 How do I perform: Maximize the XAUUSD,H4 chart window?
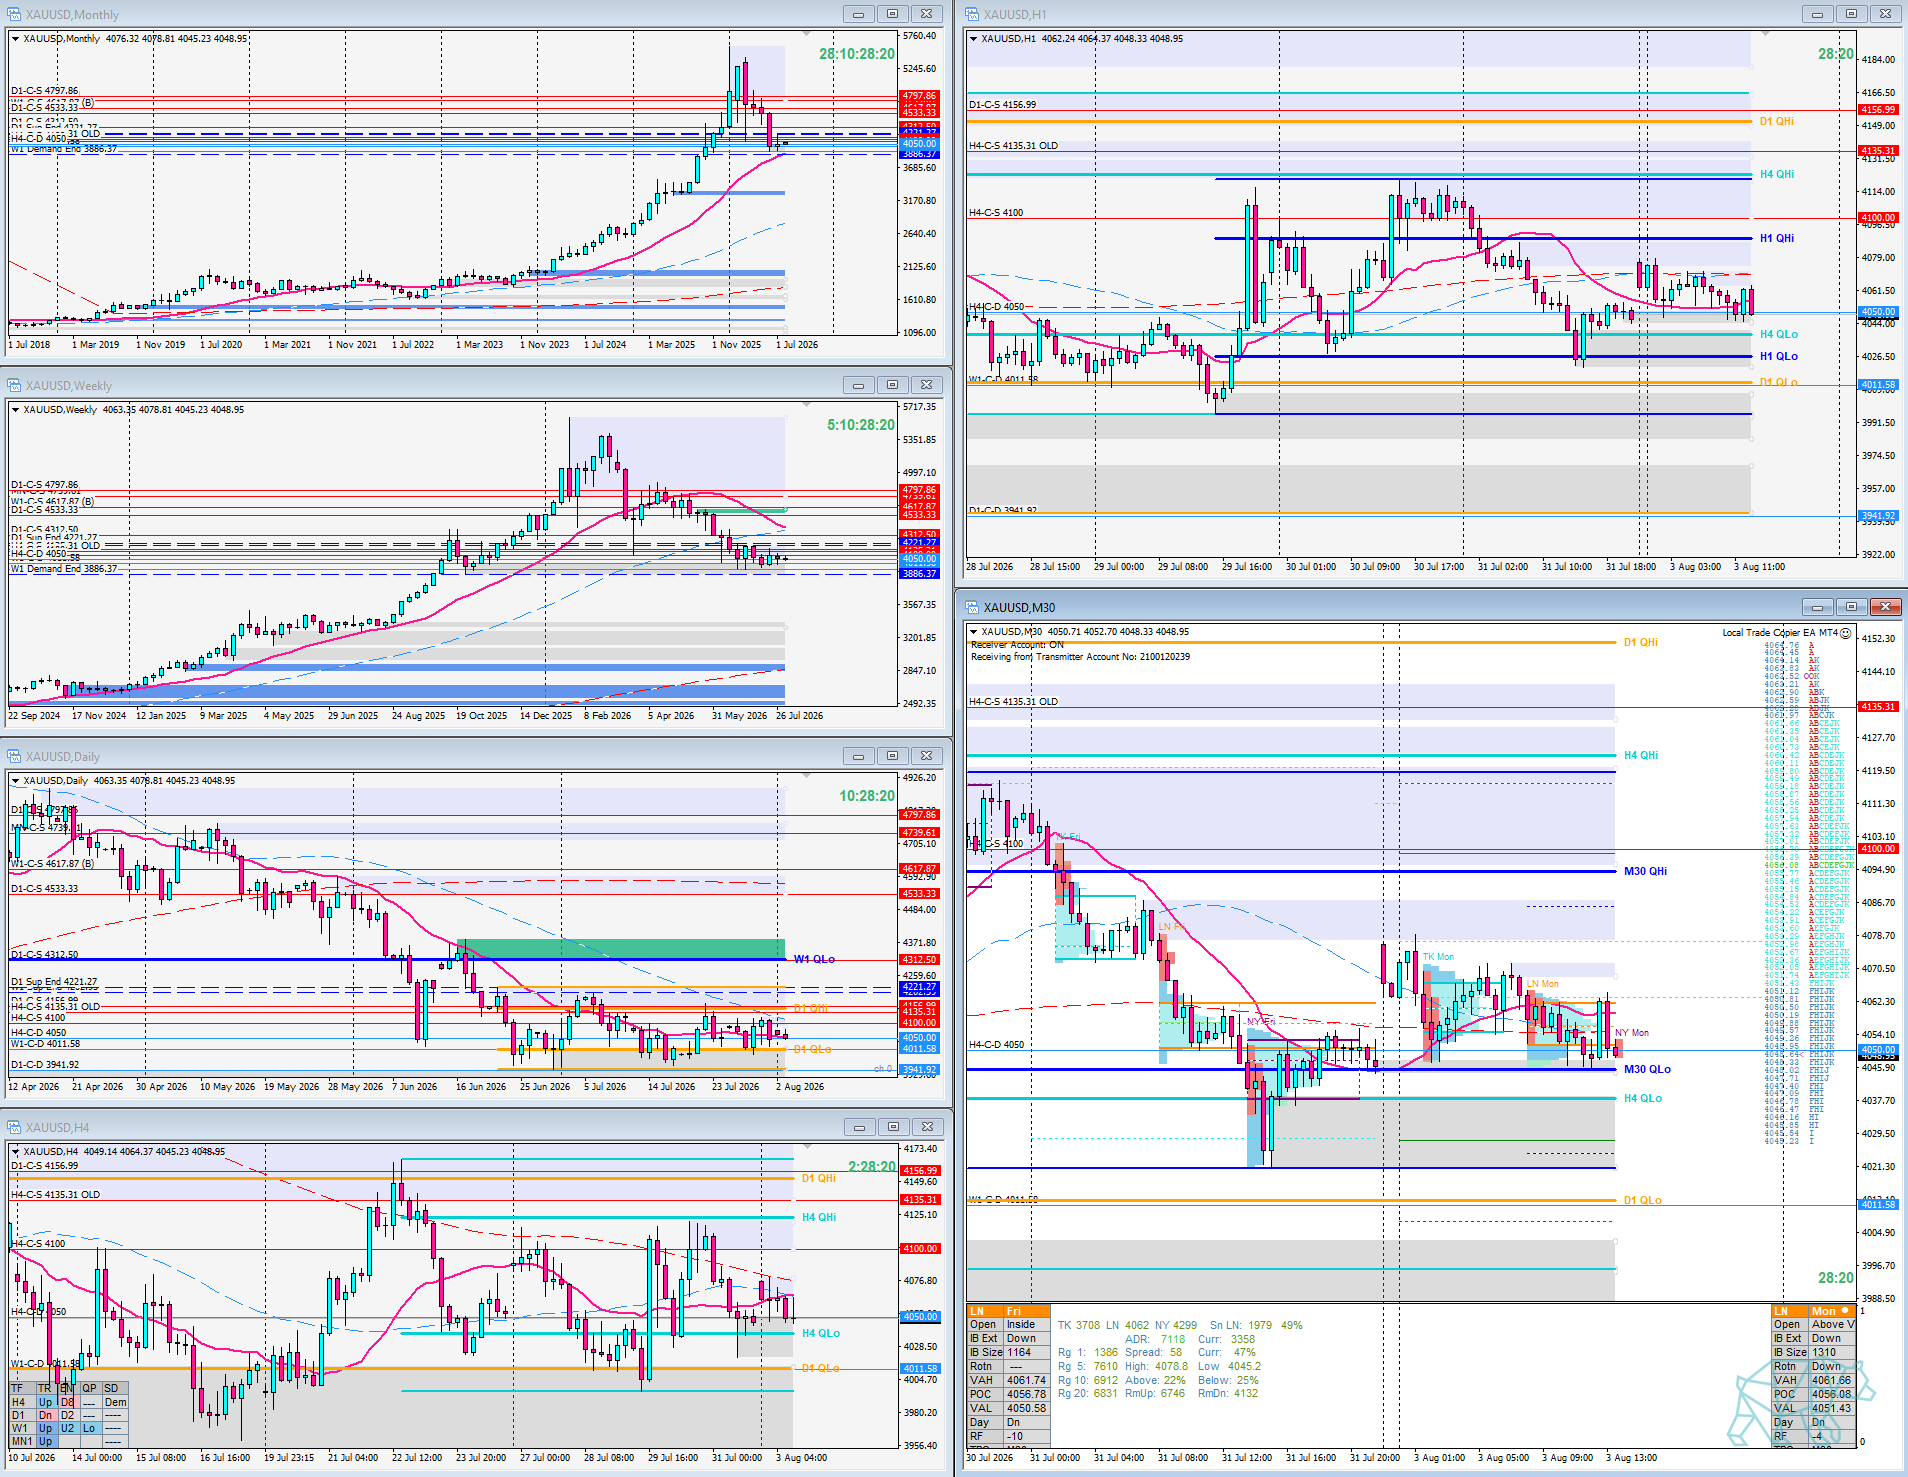(892, 1127)
